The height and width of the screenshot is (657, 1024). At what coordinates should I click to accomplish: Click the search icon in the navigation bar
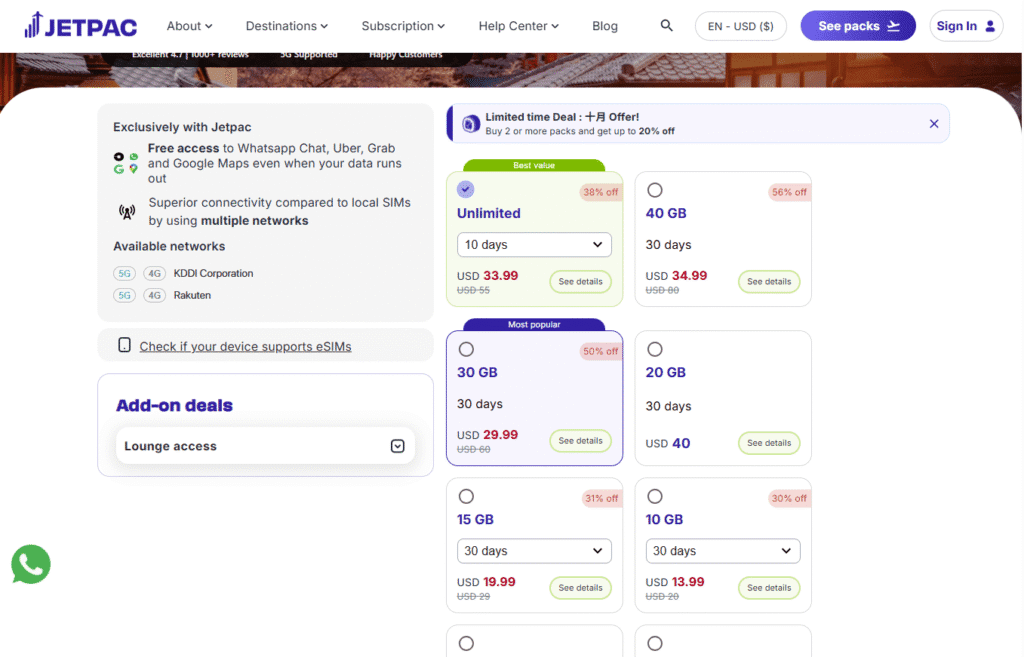[666, 25]
